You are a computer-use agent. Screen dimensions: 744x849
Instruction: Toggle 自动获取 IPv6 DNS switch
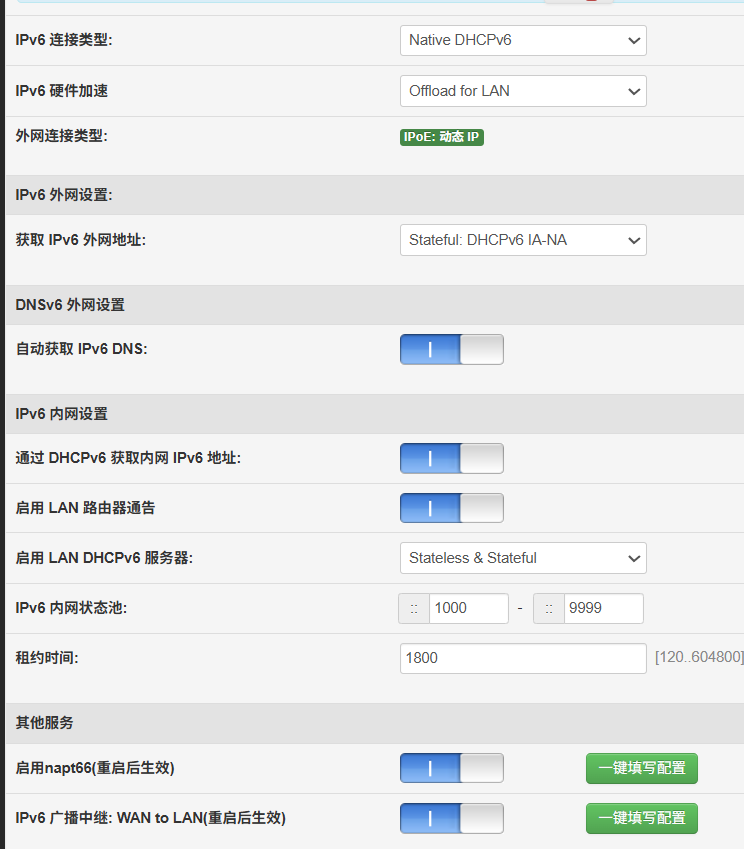pyautogui.click(x=452, y=349)
